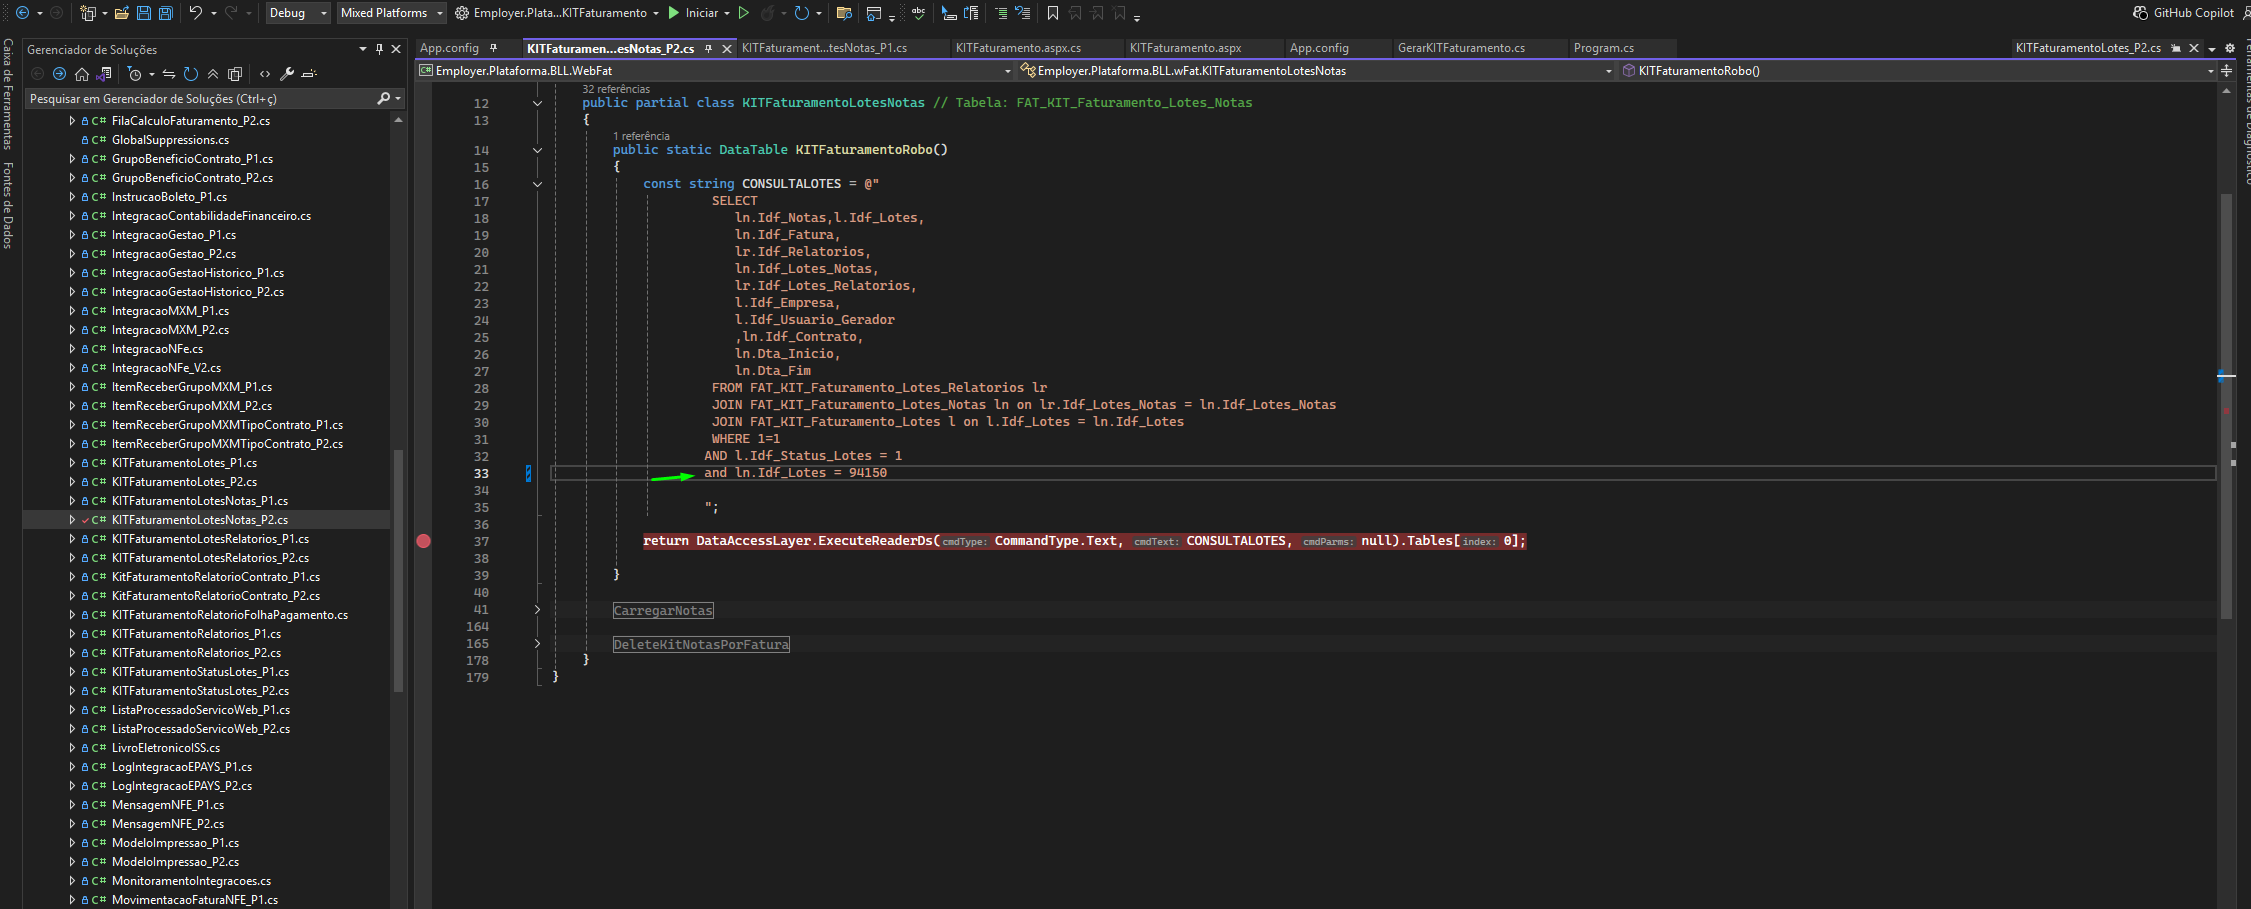
Task: Refresh Solution Explorer with circular arrow icon
Action: point(191,74)
